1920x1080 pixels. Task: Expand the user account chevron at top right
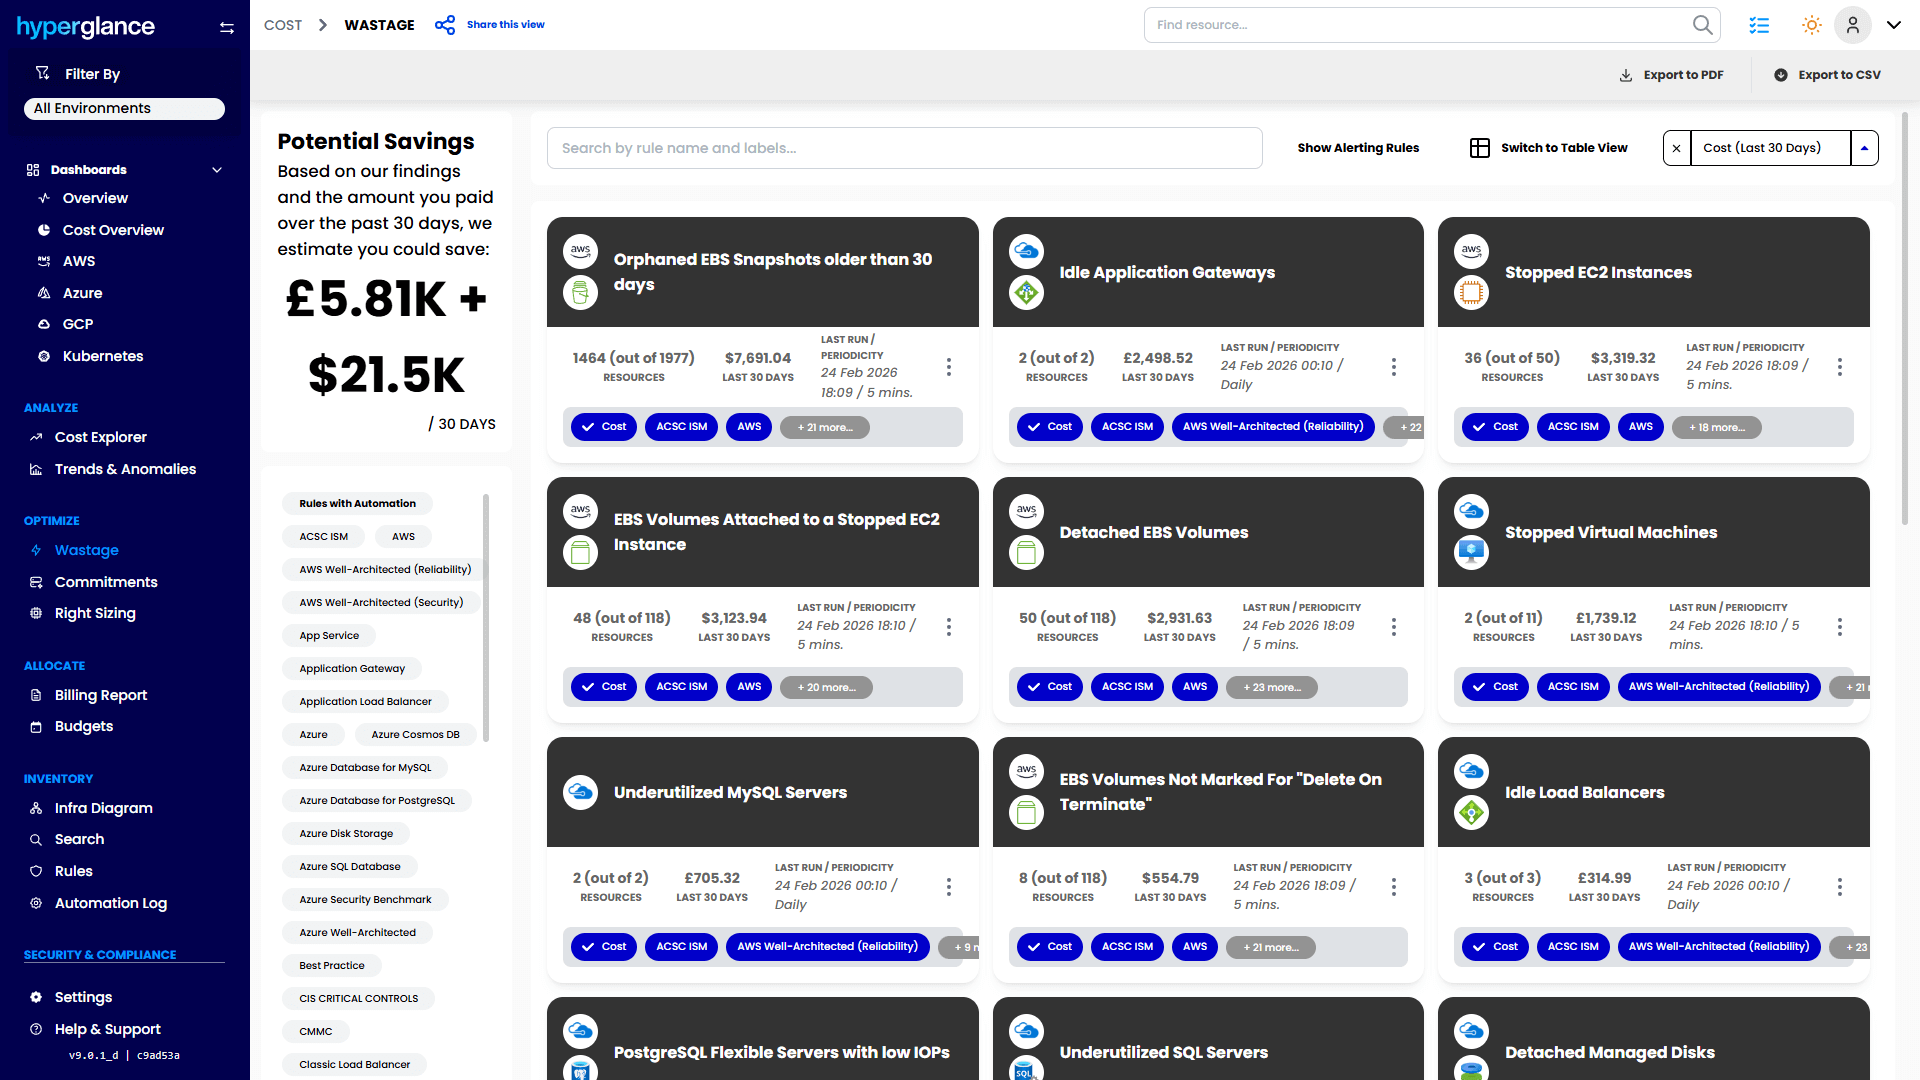click(1895, 24)
